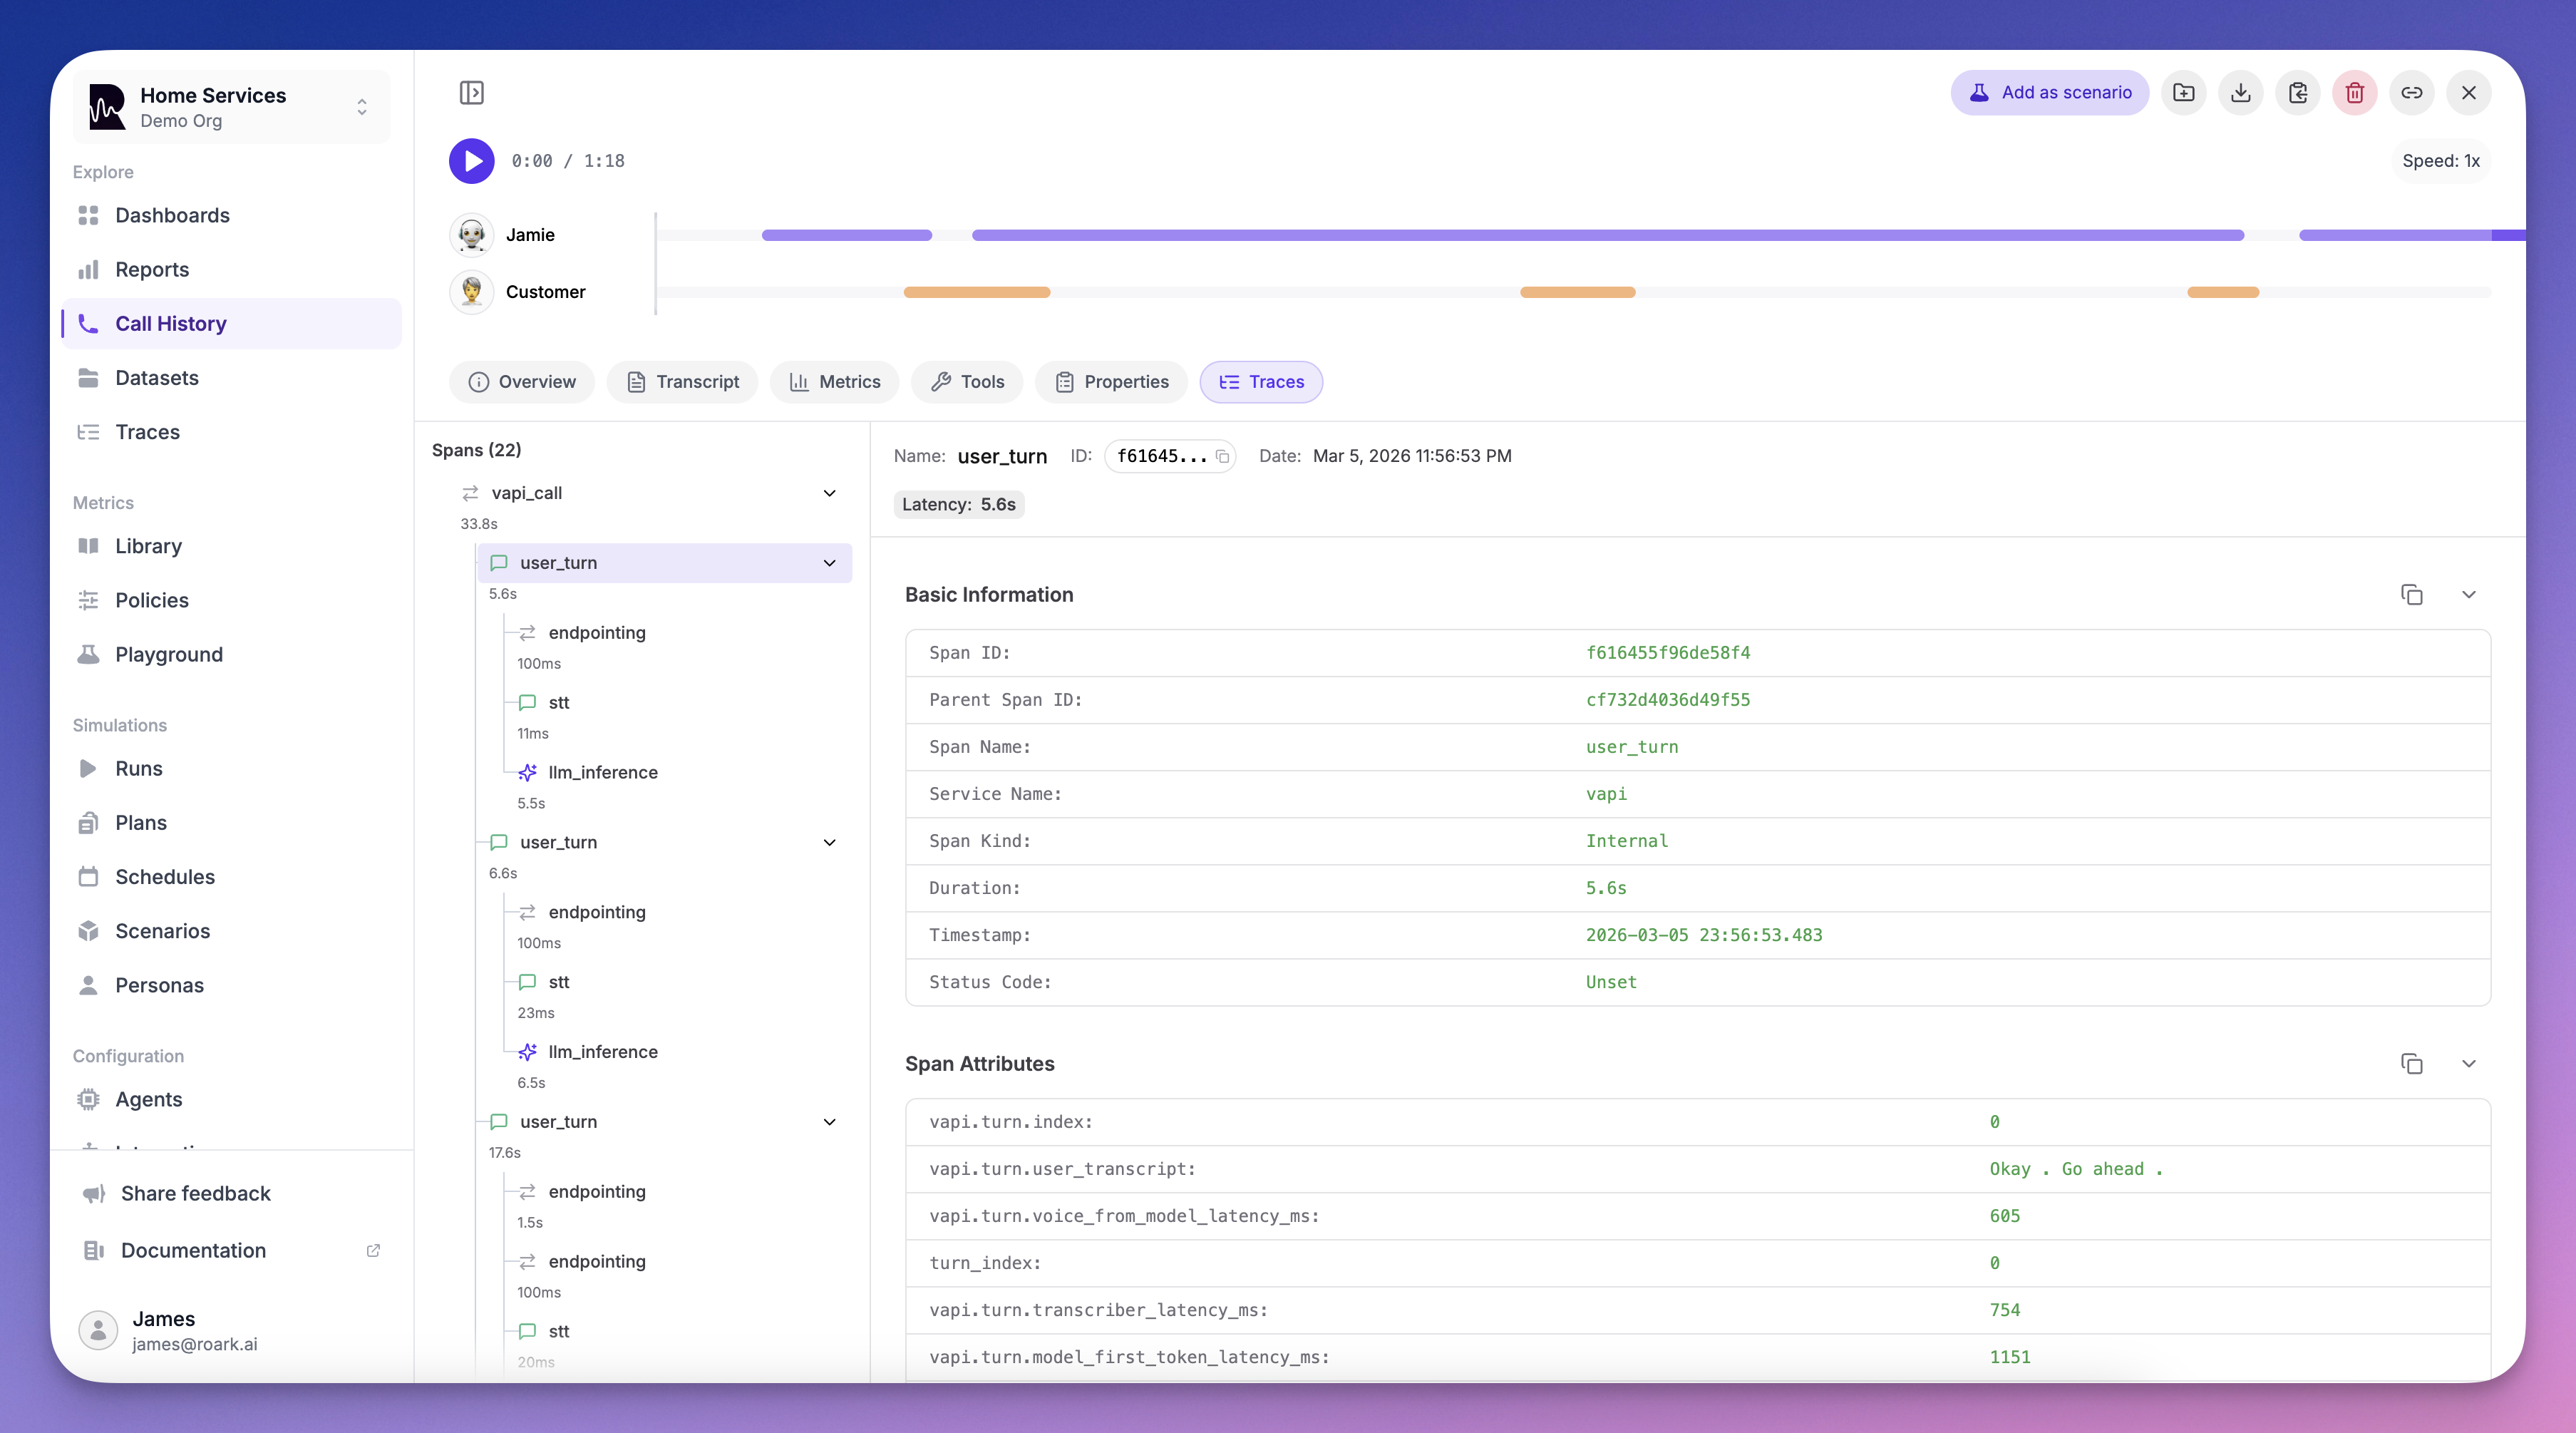
Task: Click the clipboard copy icon in toolbar
Action: click(x=2298, y=93)
